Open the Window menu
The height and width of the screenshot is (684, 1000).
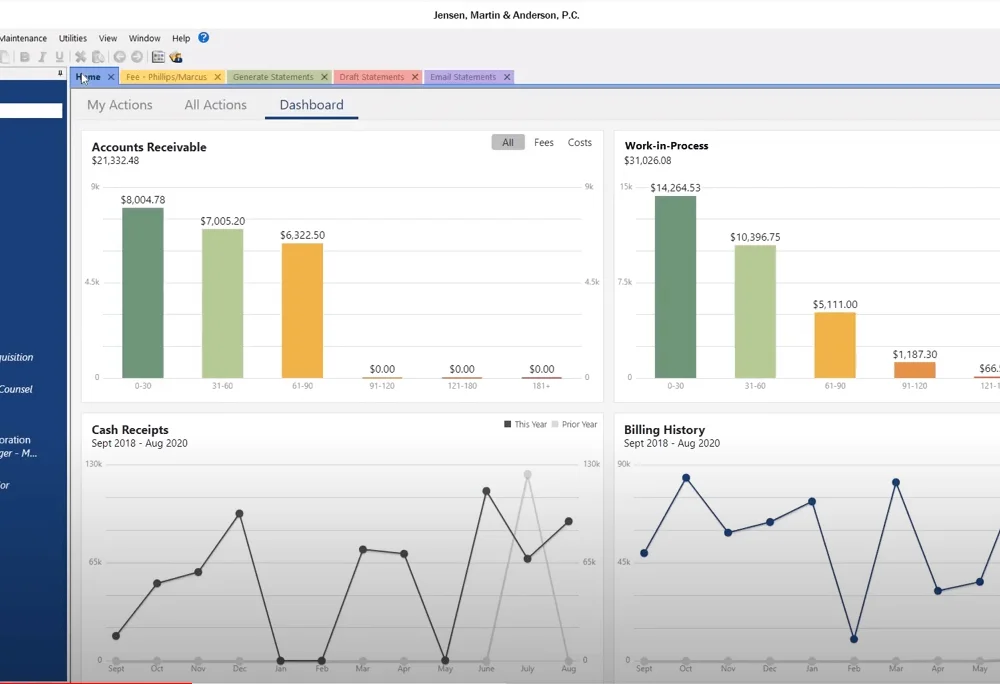[144, 38]
